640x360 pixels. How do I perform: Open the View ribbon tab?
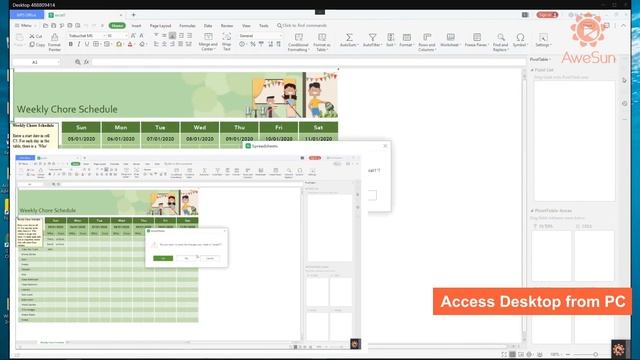pos(246,26)
